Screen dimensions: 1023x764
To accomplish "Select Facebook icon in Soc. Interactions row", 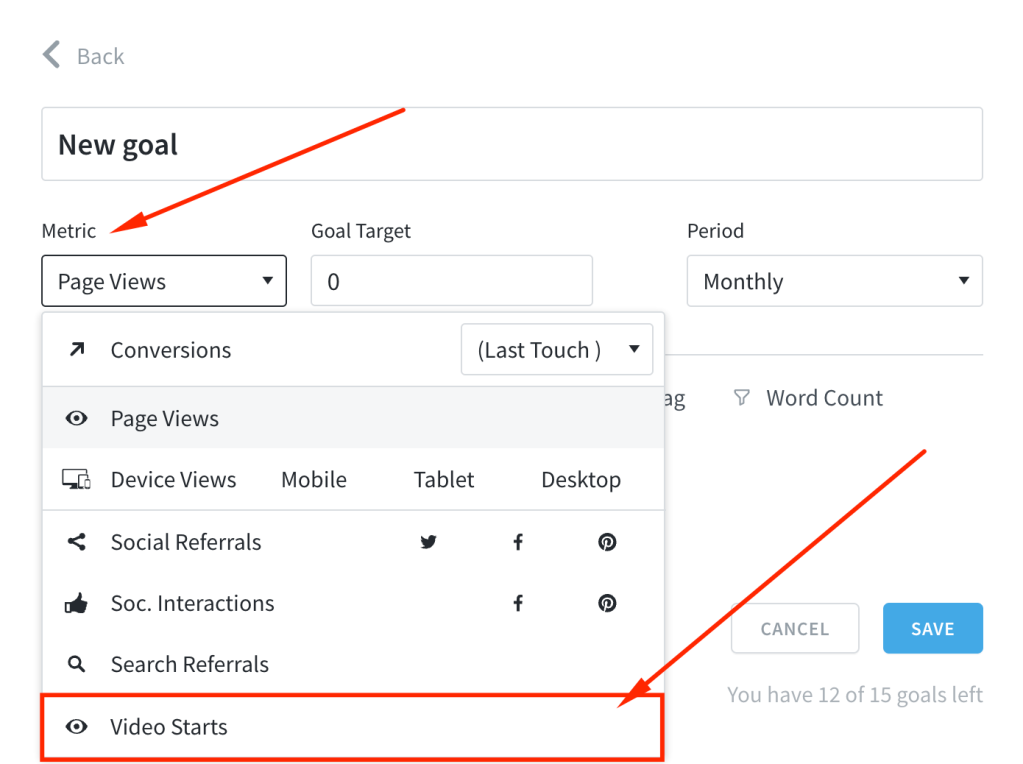I will coord(518,603).
